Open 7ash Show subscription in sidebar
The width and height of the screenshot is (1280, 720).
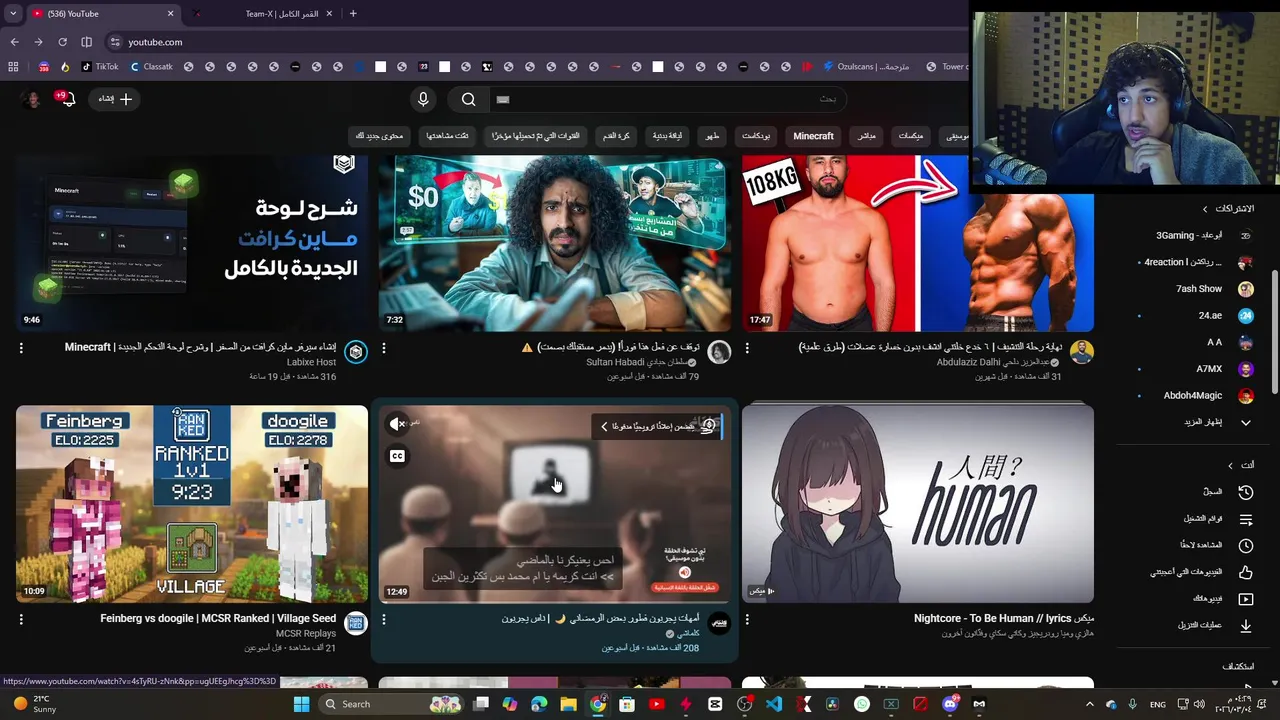point(1204,289)
